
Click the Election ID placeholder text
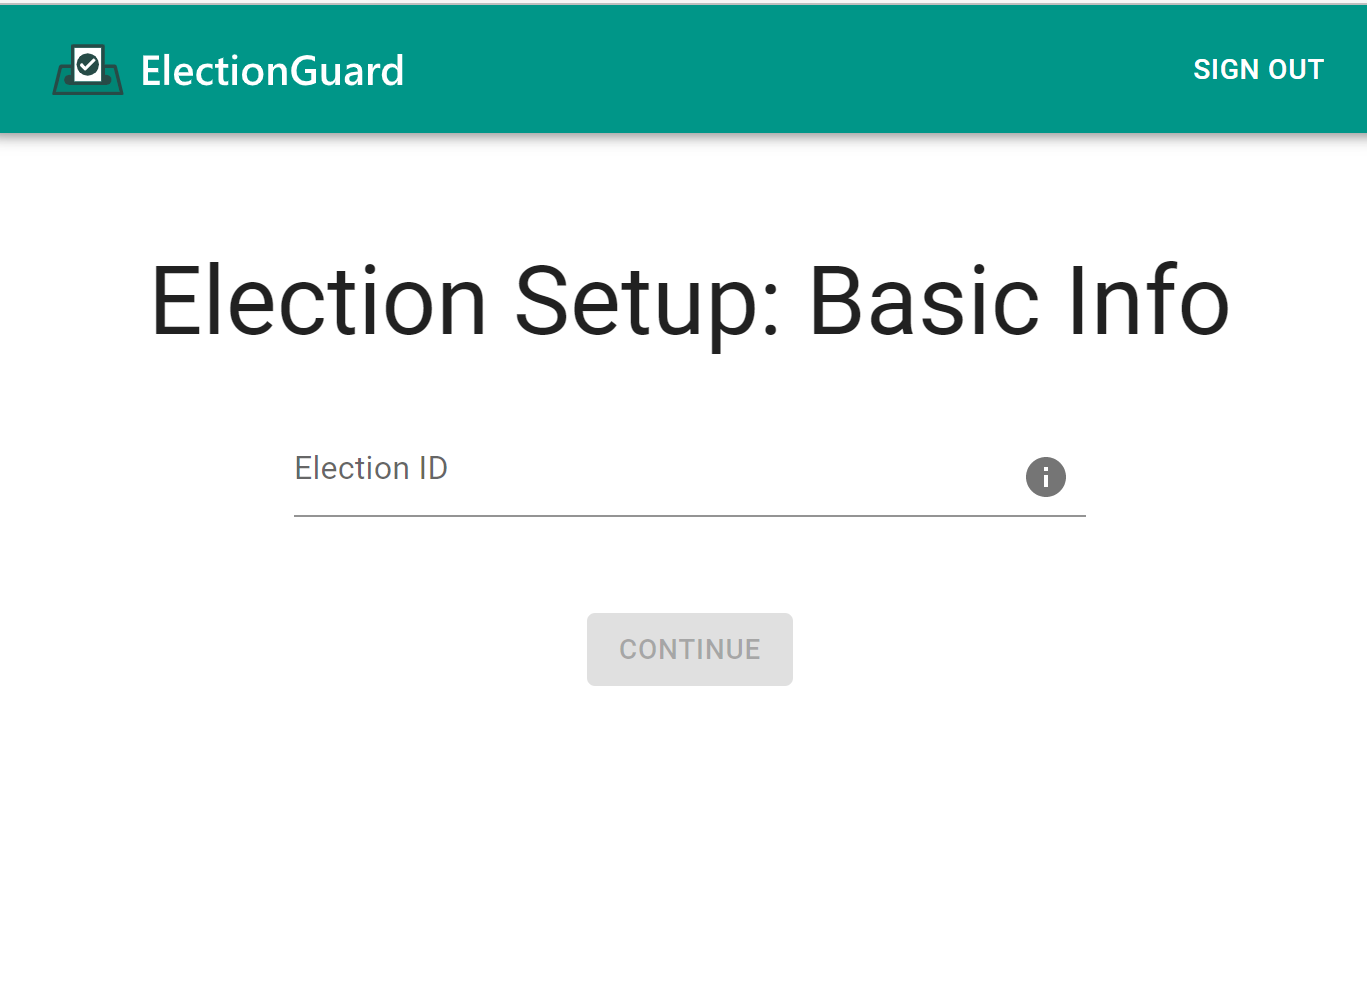[371, 468]
